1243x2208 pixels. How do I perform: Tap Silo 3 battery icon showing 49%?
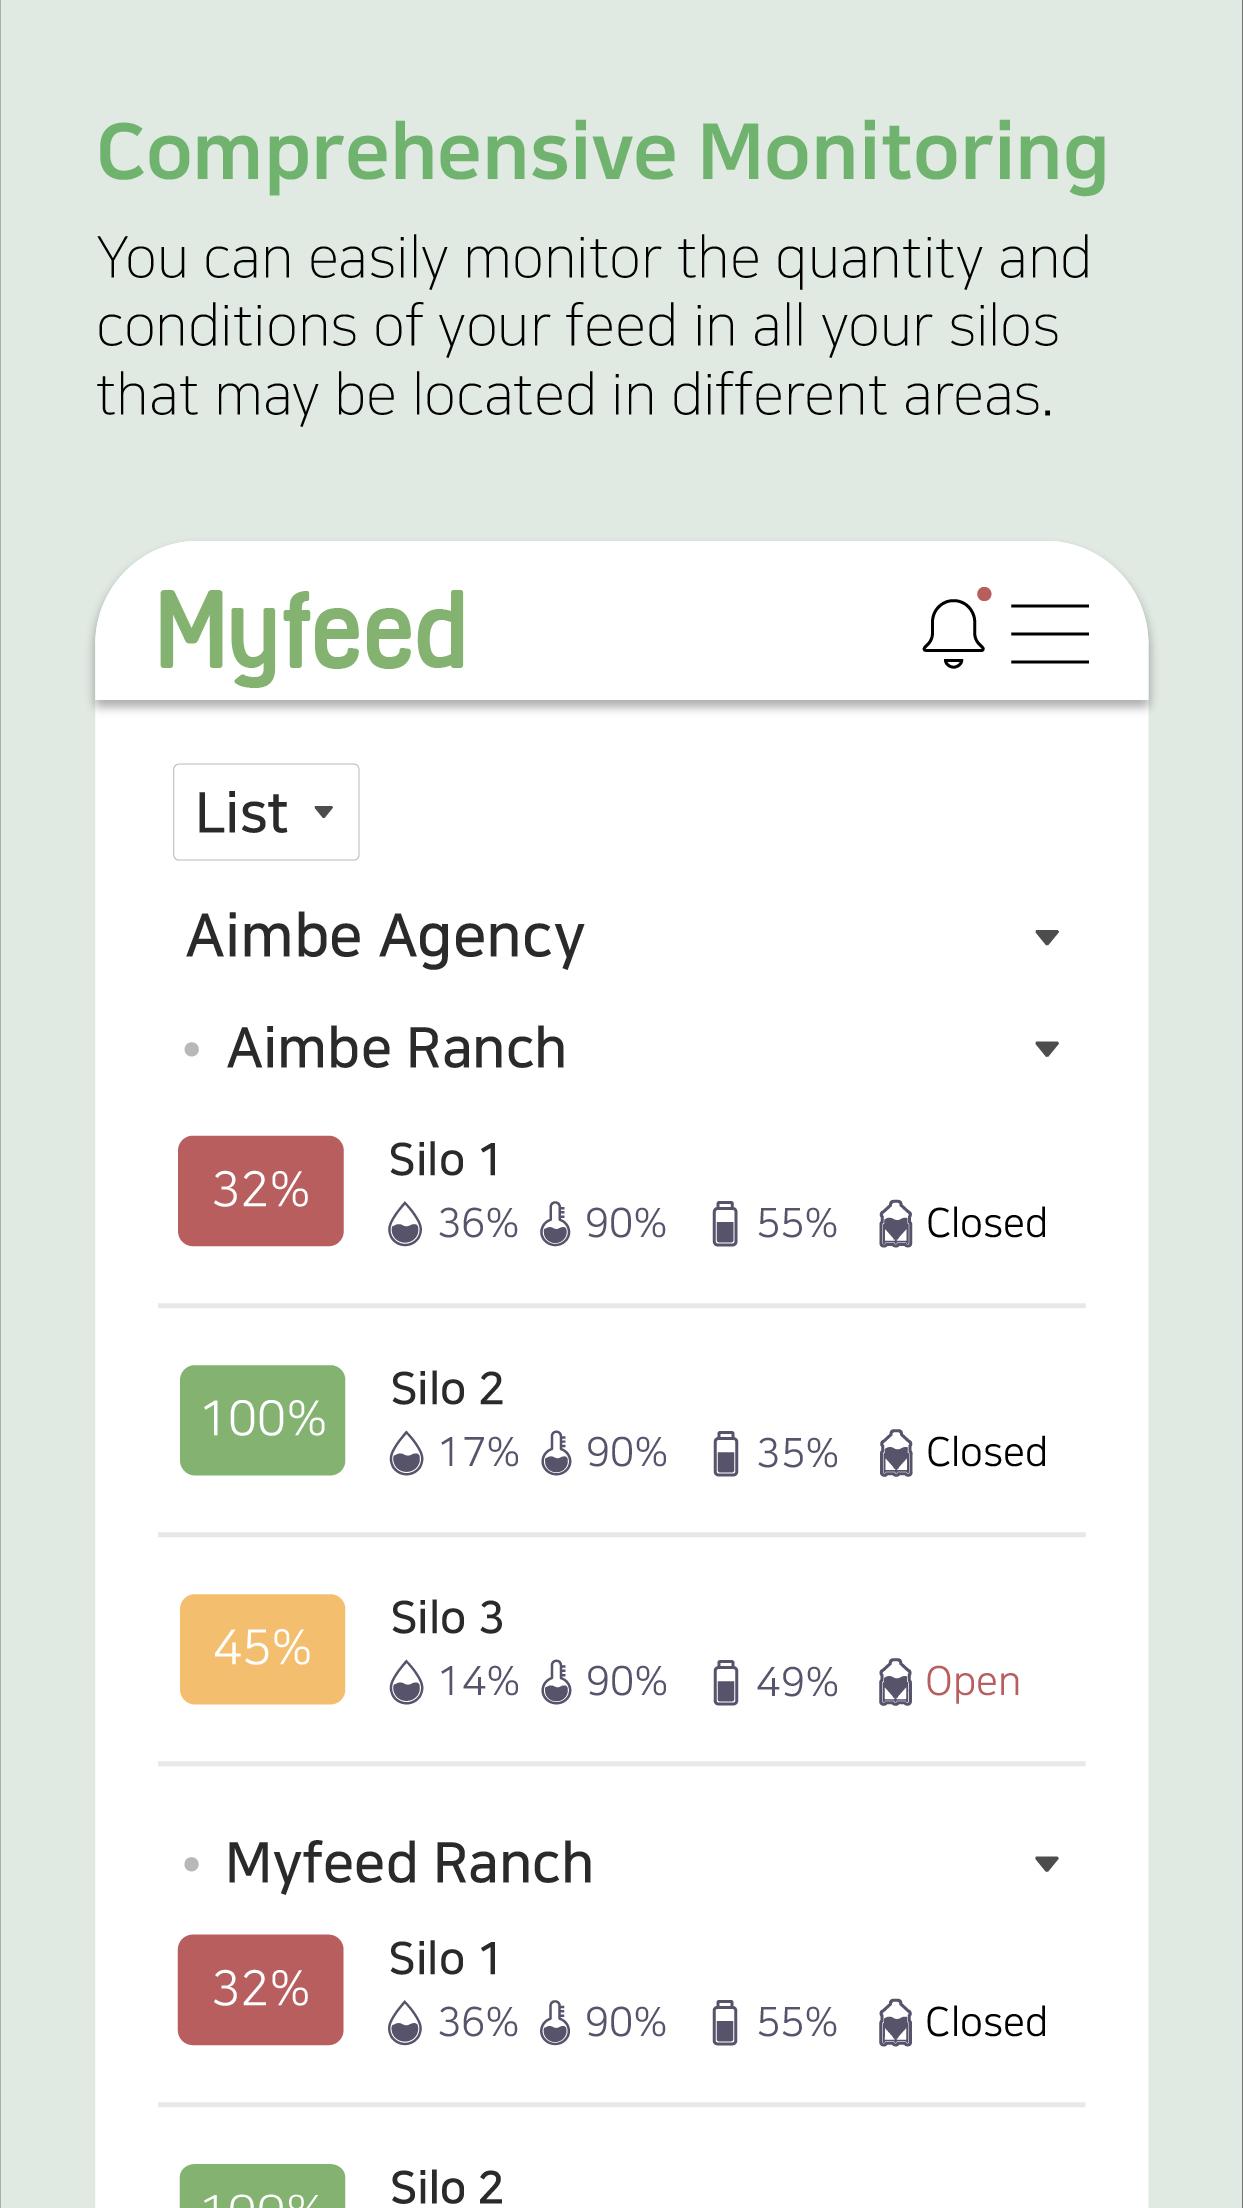point(726,1682)
